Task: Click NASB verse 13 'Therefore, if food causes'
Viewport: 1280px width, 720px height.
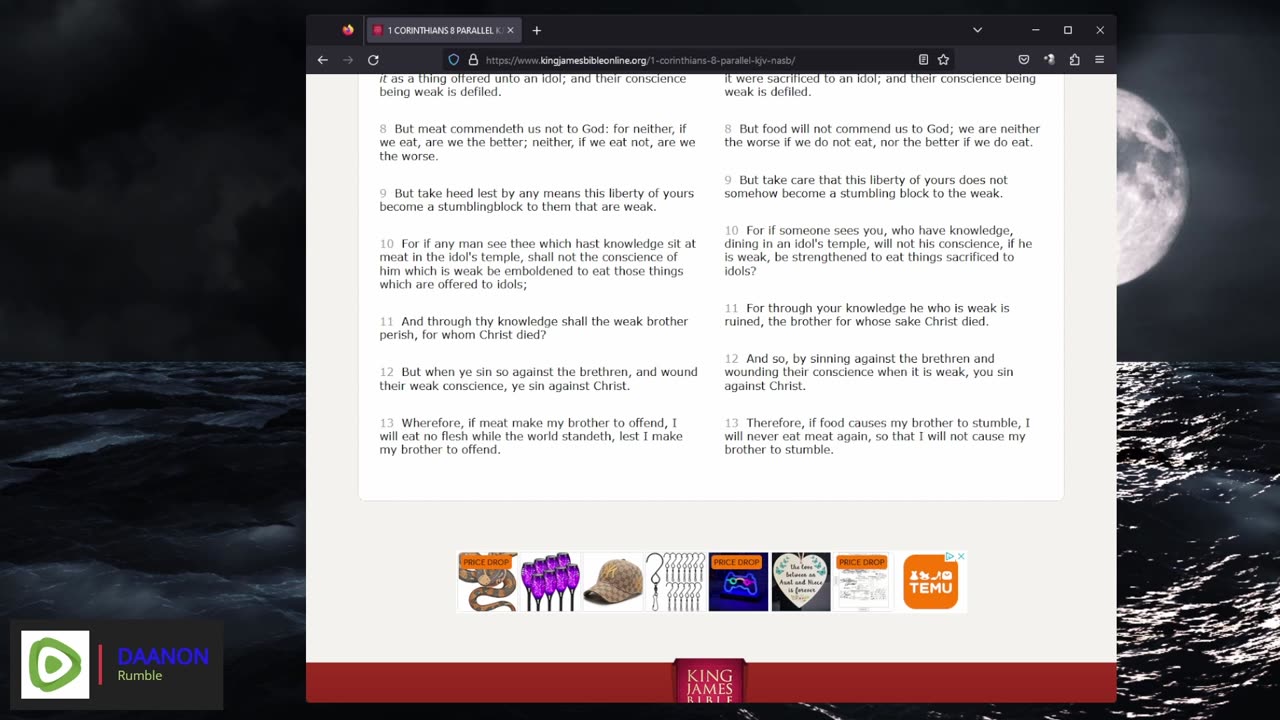Action: point(877,436)
